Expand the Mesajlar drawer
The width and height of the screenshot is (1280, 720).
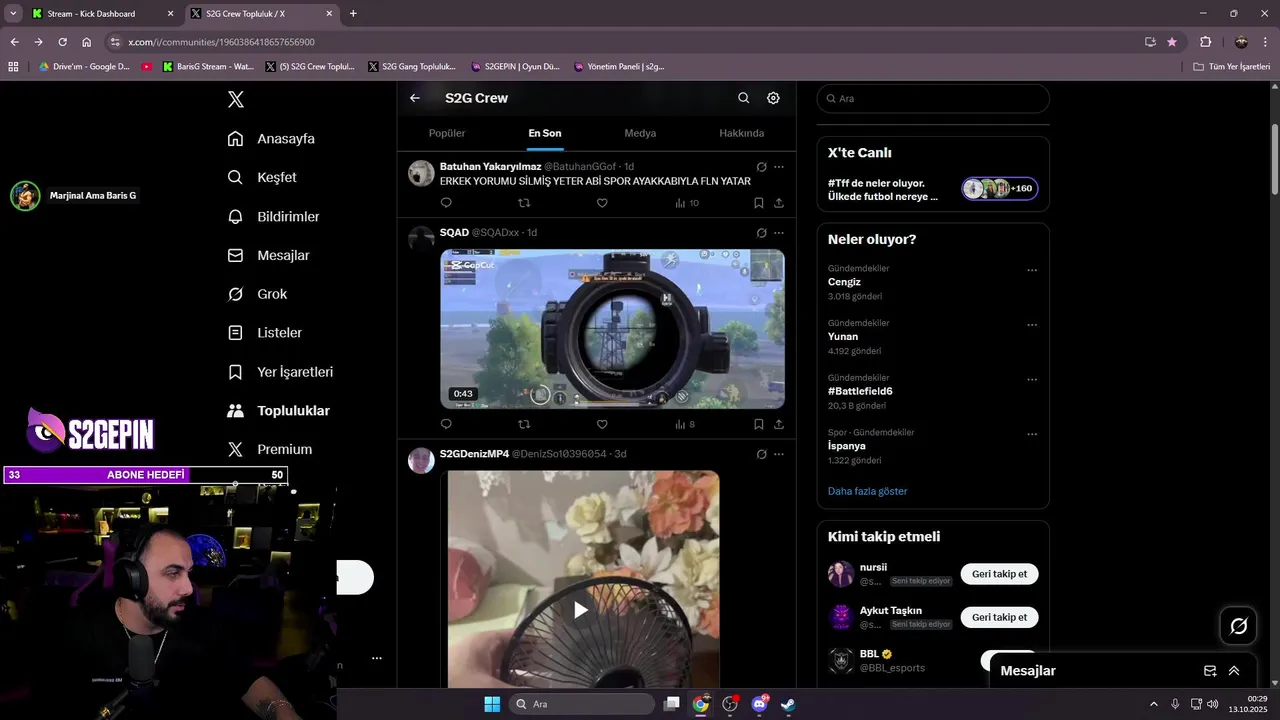[1234, 671]
